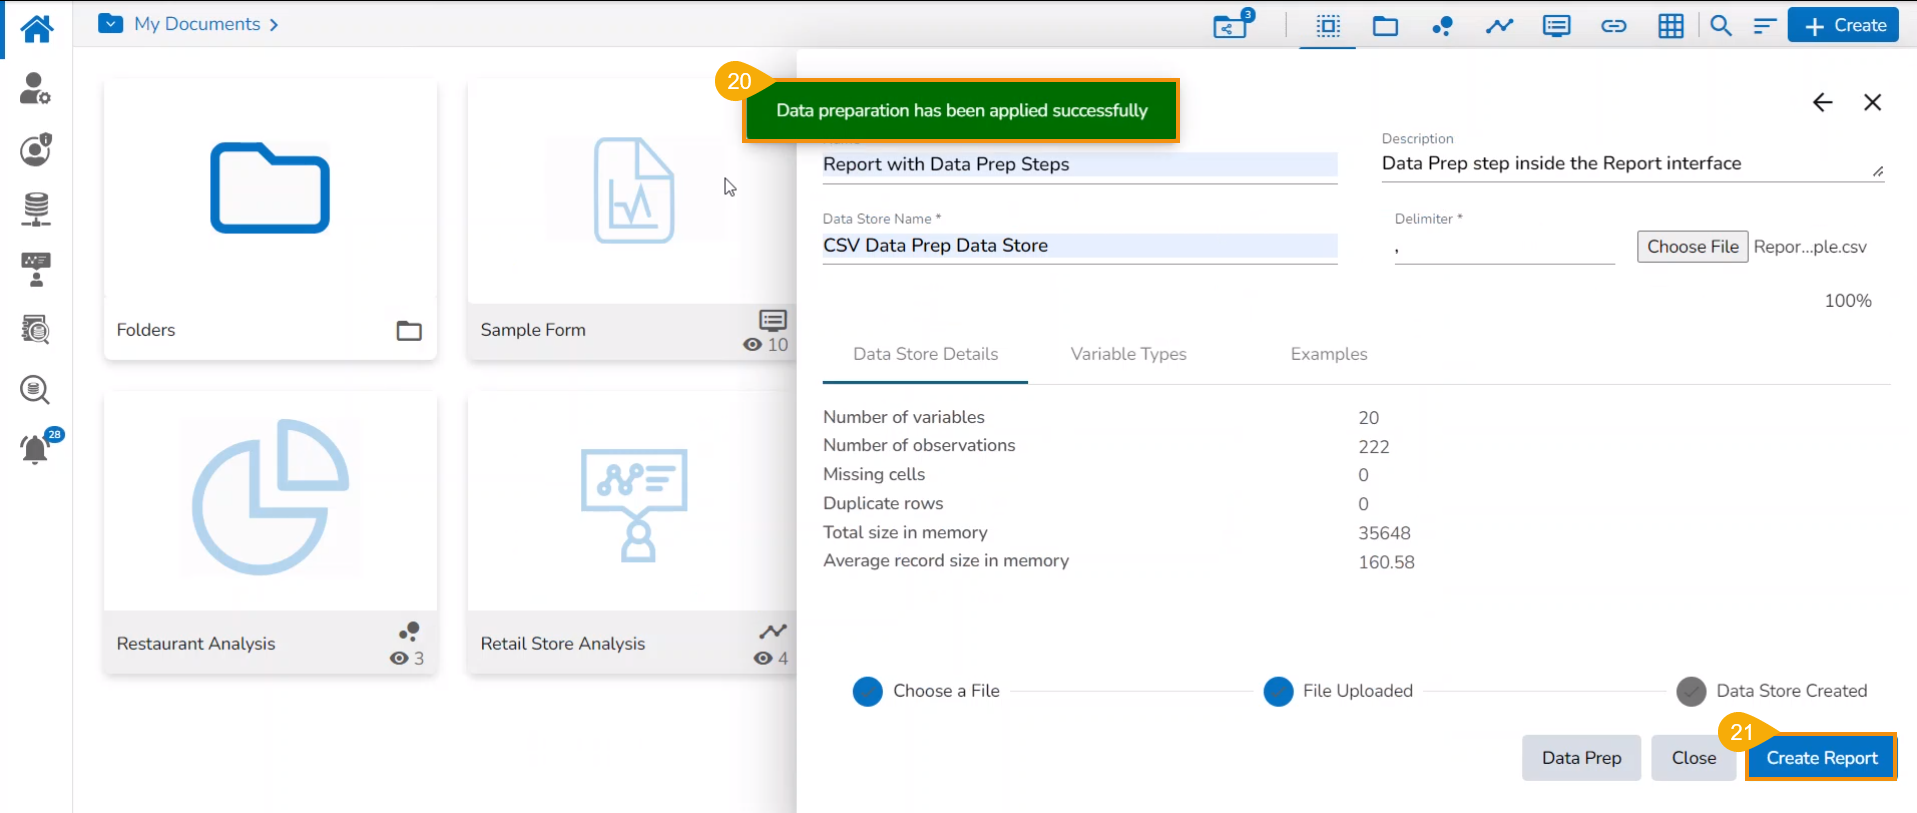Click the Data Store Created step circle

pos(1692,691)
